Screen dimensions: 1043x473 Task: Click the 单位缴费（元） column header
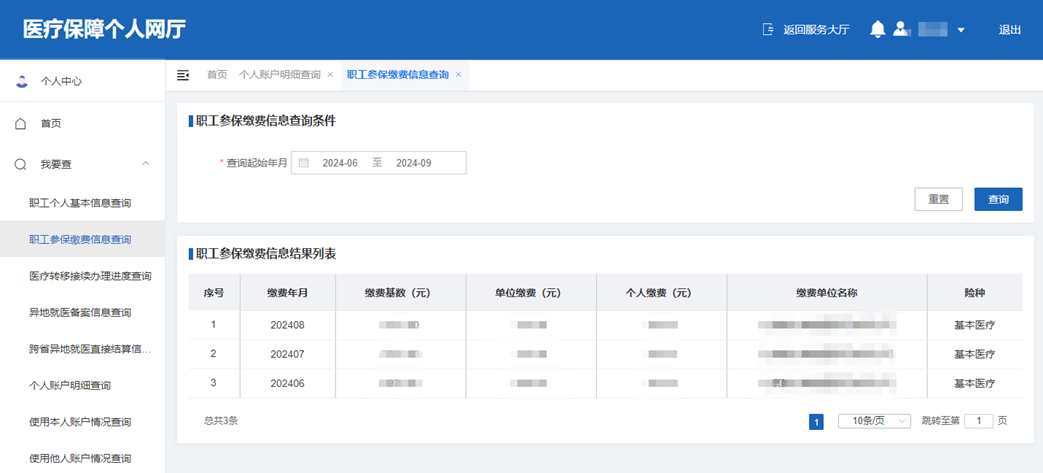pyautogui.click(x=531, y=292)
